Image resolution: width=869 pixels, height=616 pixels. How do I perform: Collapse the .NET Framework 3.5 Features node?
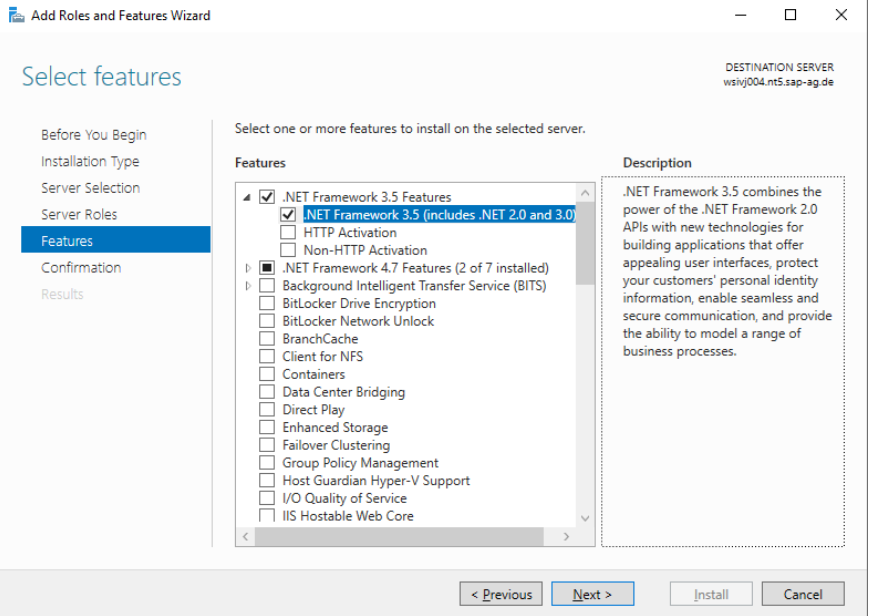tap(248, 197)
